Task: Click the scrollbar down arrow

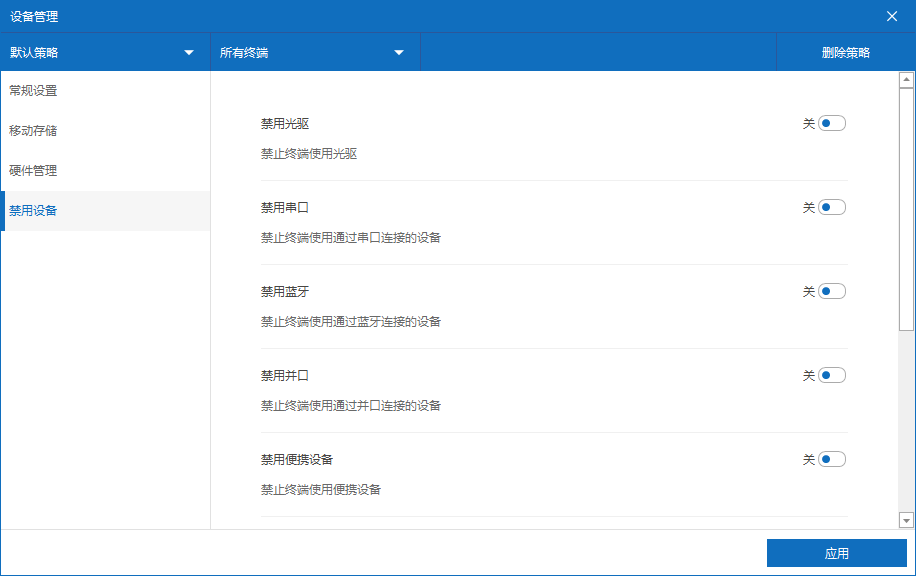Action: pos(906,520)
